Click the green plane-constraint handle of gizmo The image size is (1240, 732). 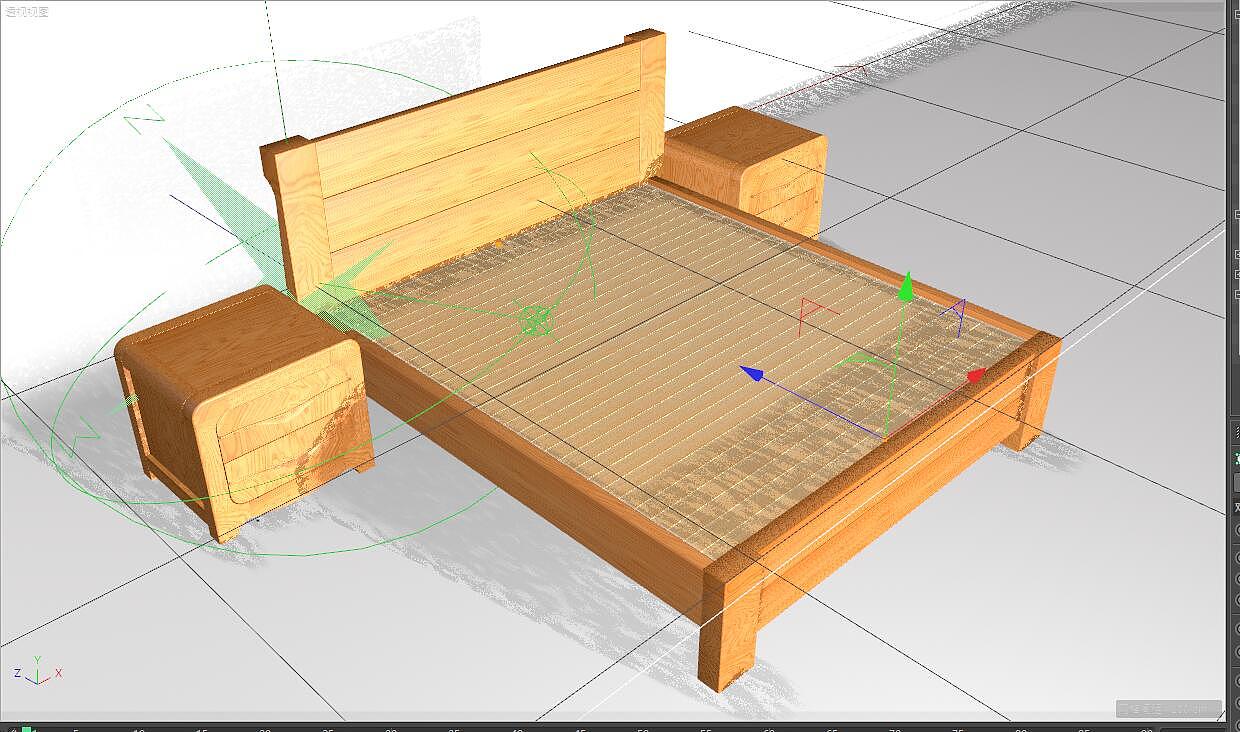[866, 361]
